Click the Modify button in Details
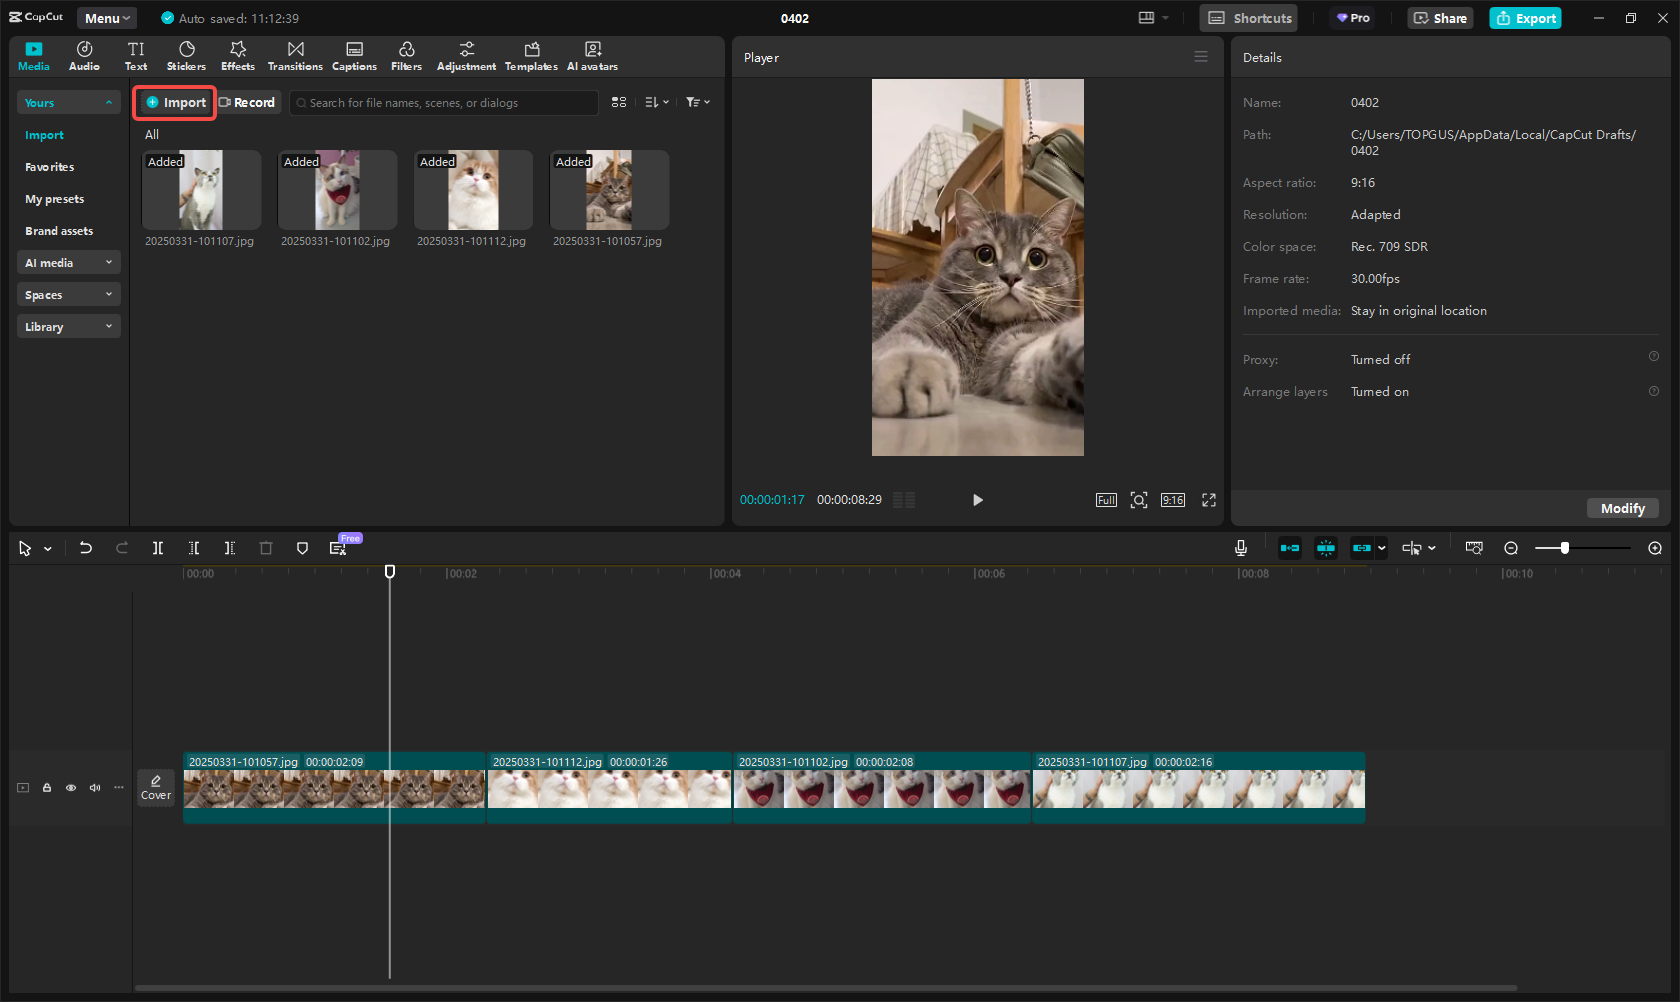This screenshot has width=1680, height=1002. (1622, 508)
